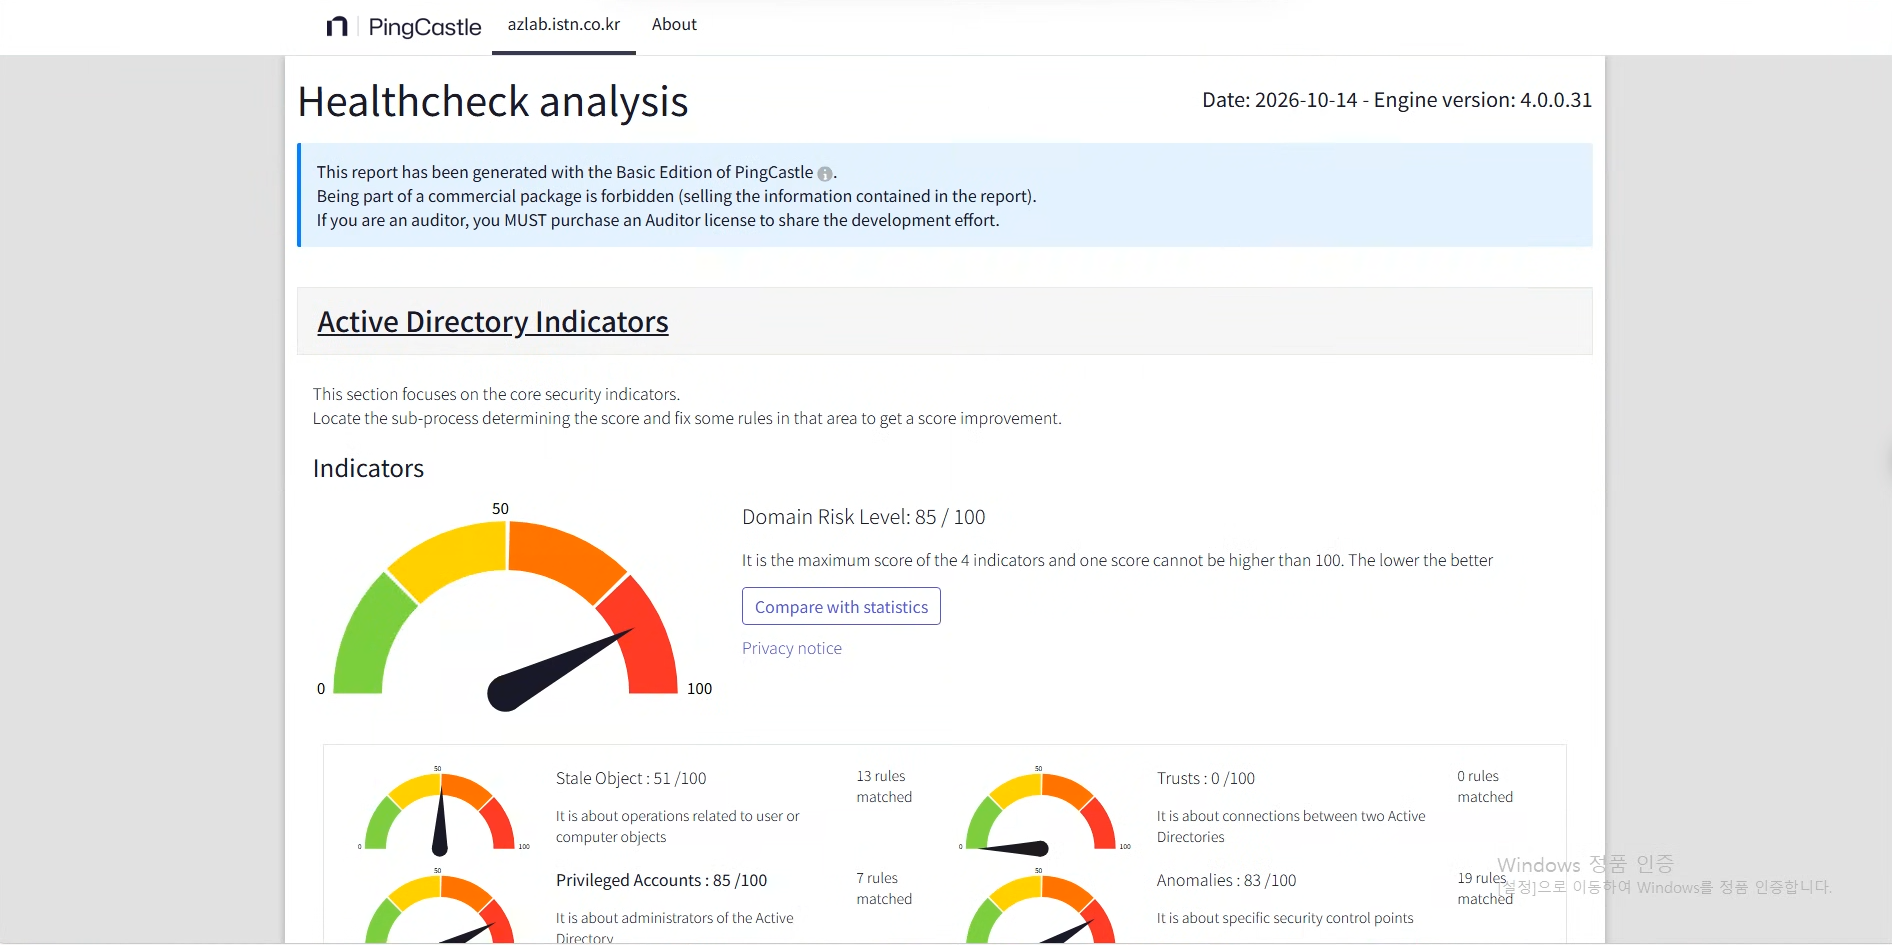Select the 'Trusts : 0 /100' text
This screenshot has width=1892, height=945.
coord(1206,778)
